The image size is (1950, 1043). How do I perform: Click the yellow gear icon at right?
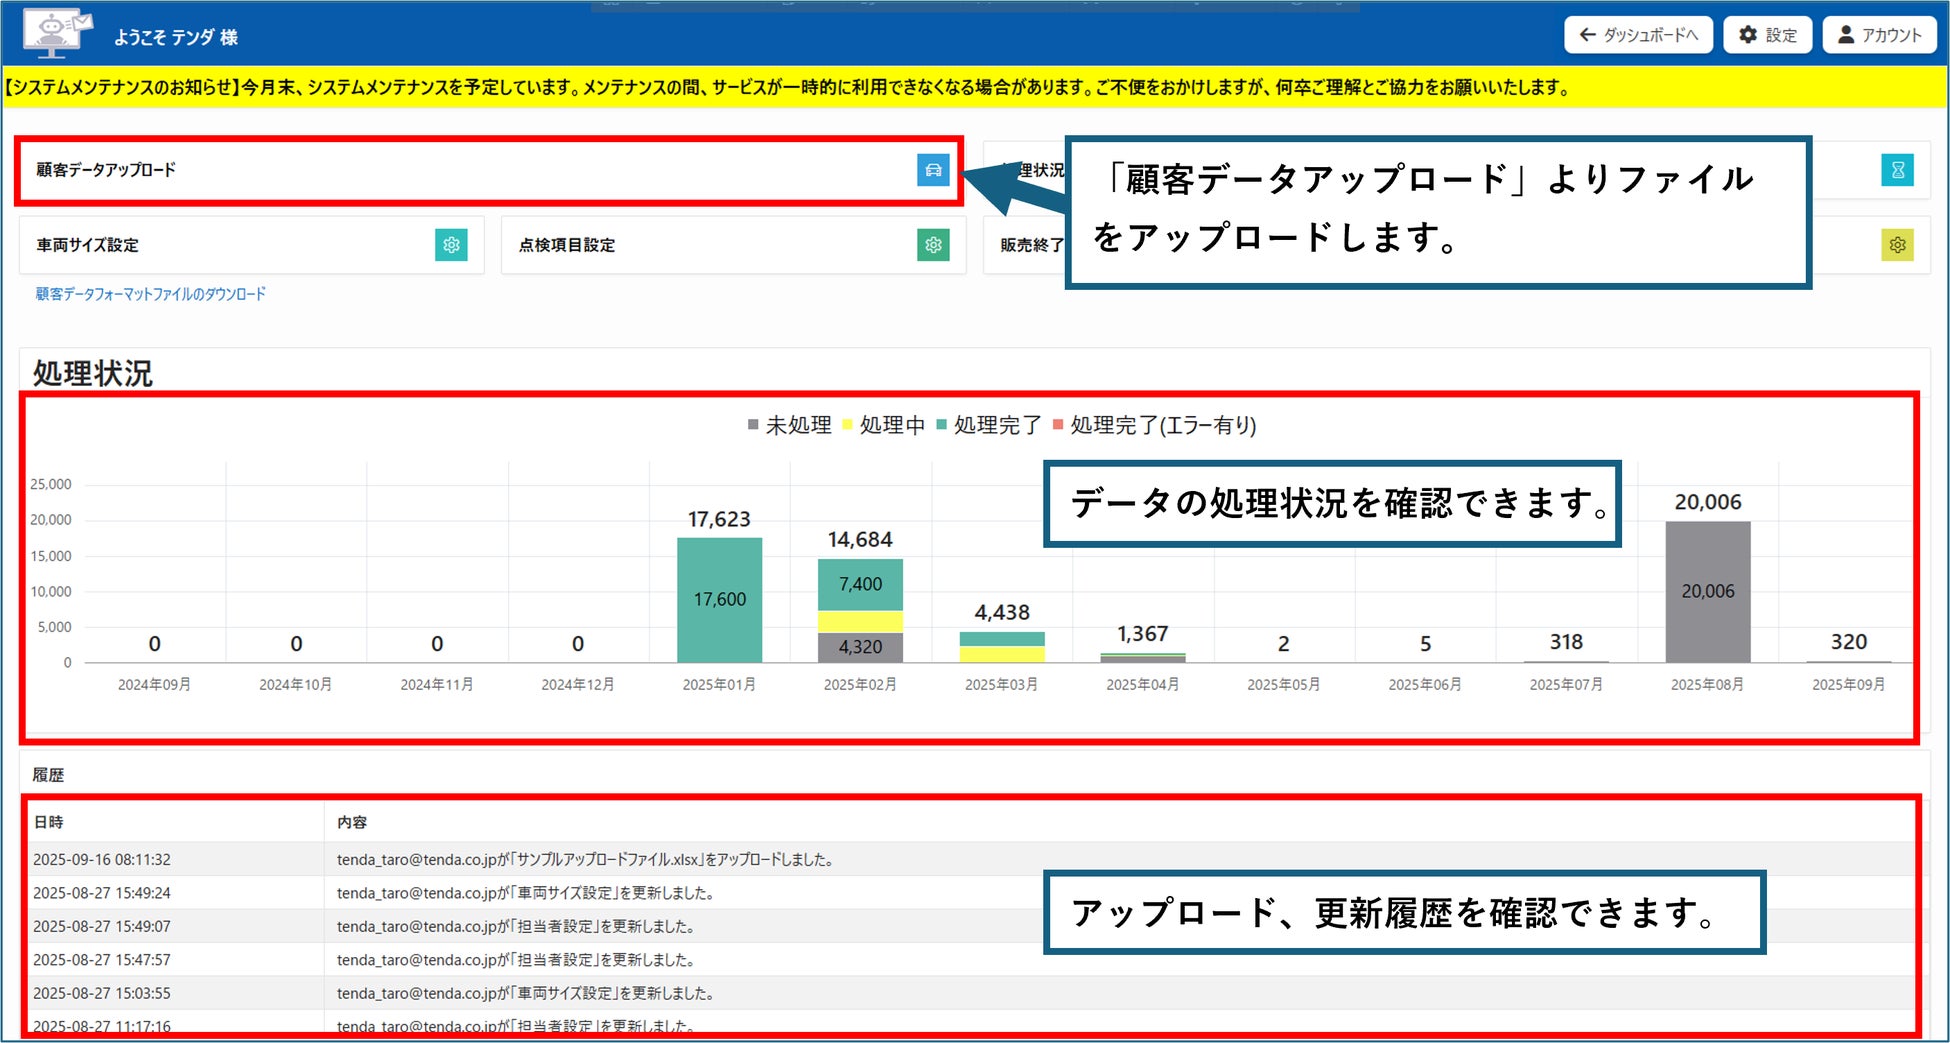coord(1897,245)
